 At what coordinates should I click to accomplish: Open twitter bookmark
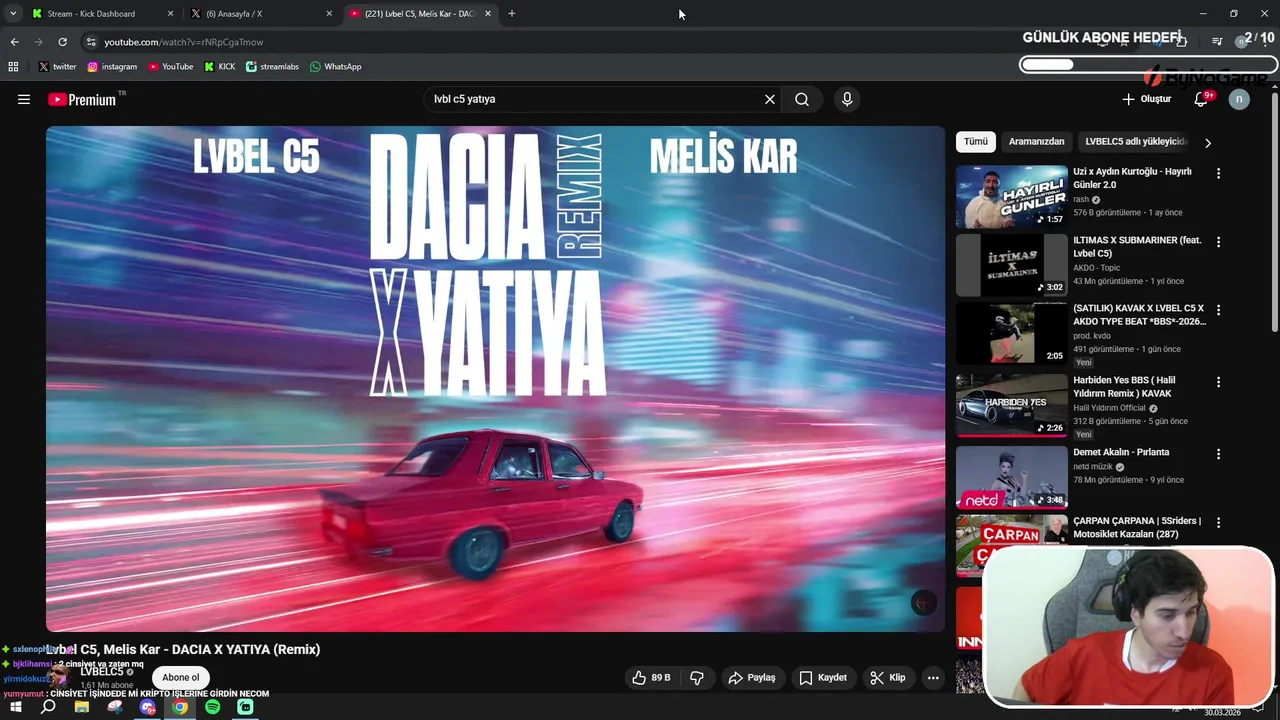[57, 66]
